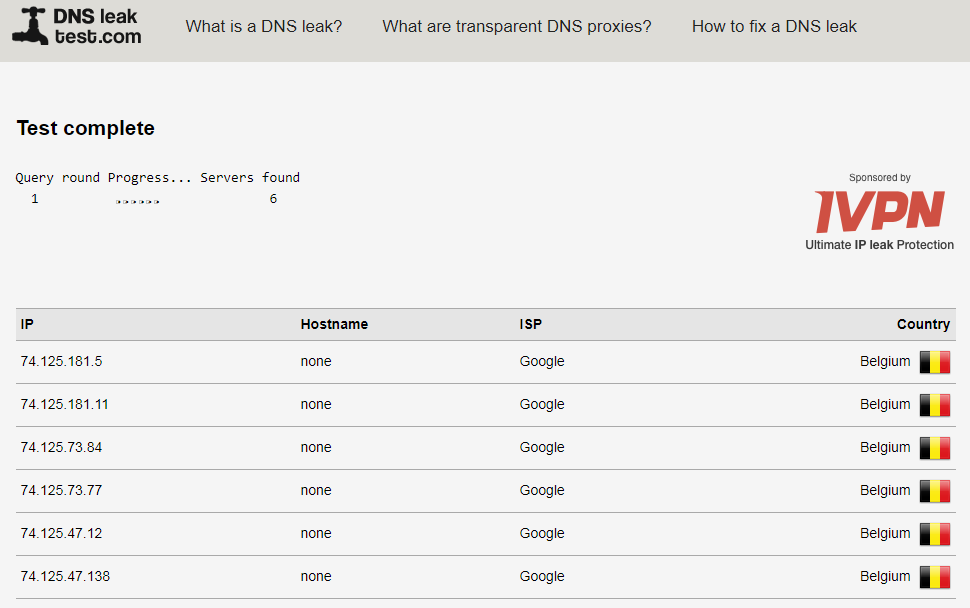This screenshot has height=608, width=970.
Task: Click the Hostname column header
Action: [x=334, y=325]
